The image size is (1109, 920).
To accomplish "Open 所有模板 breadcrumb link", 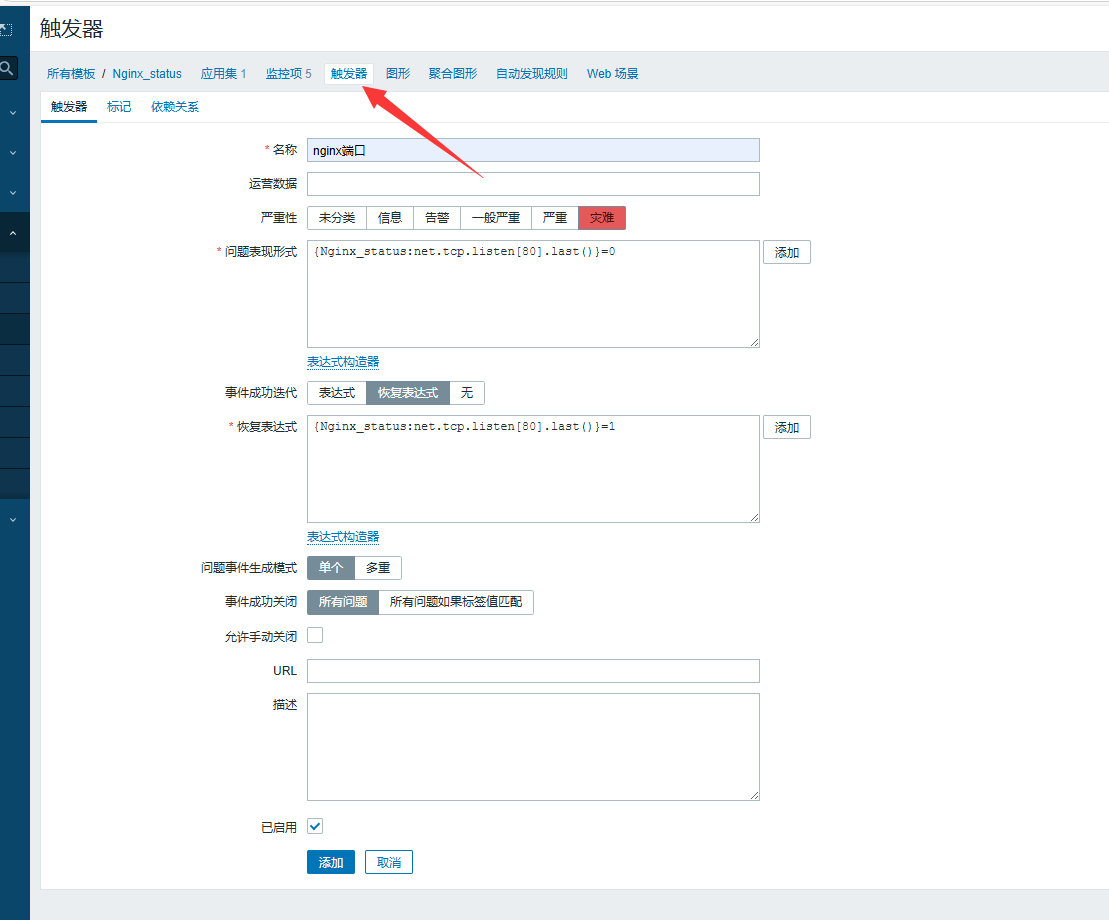I will (71, 74).
